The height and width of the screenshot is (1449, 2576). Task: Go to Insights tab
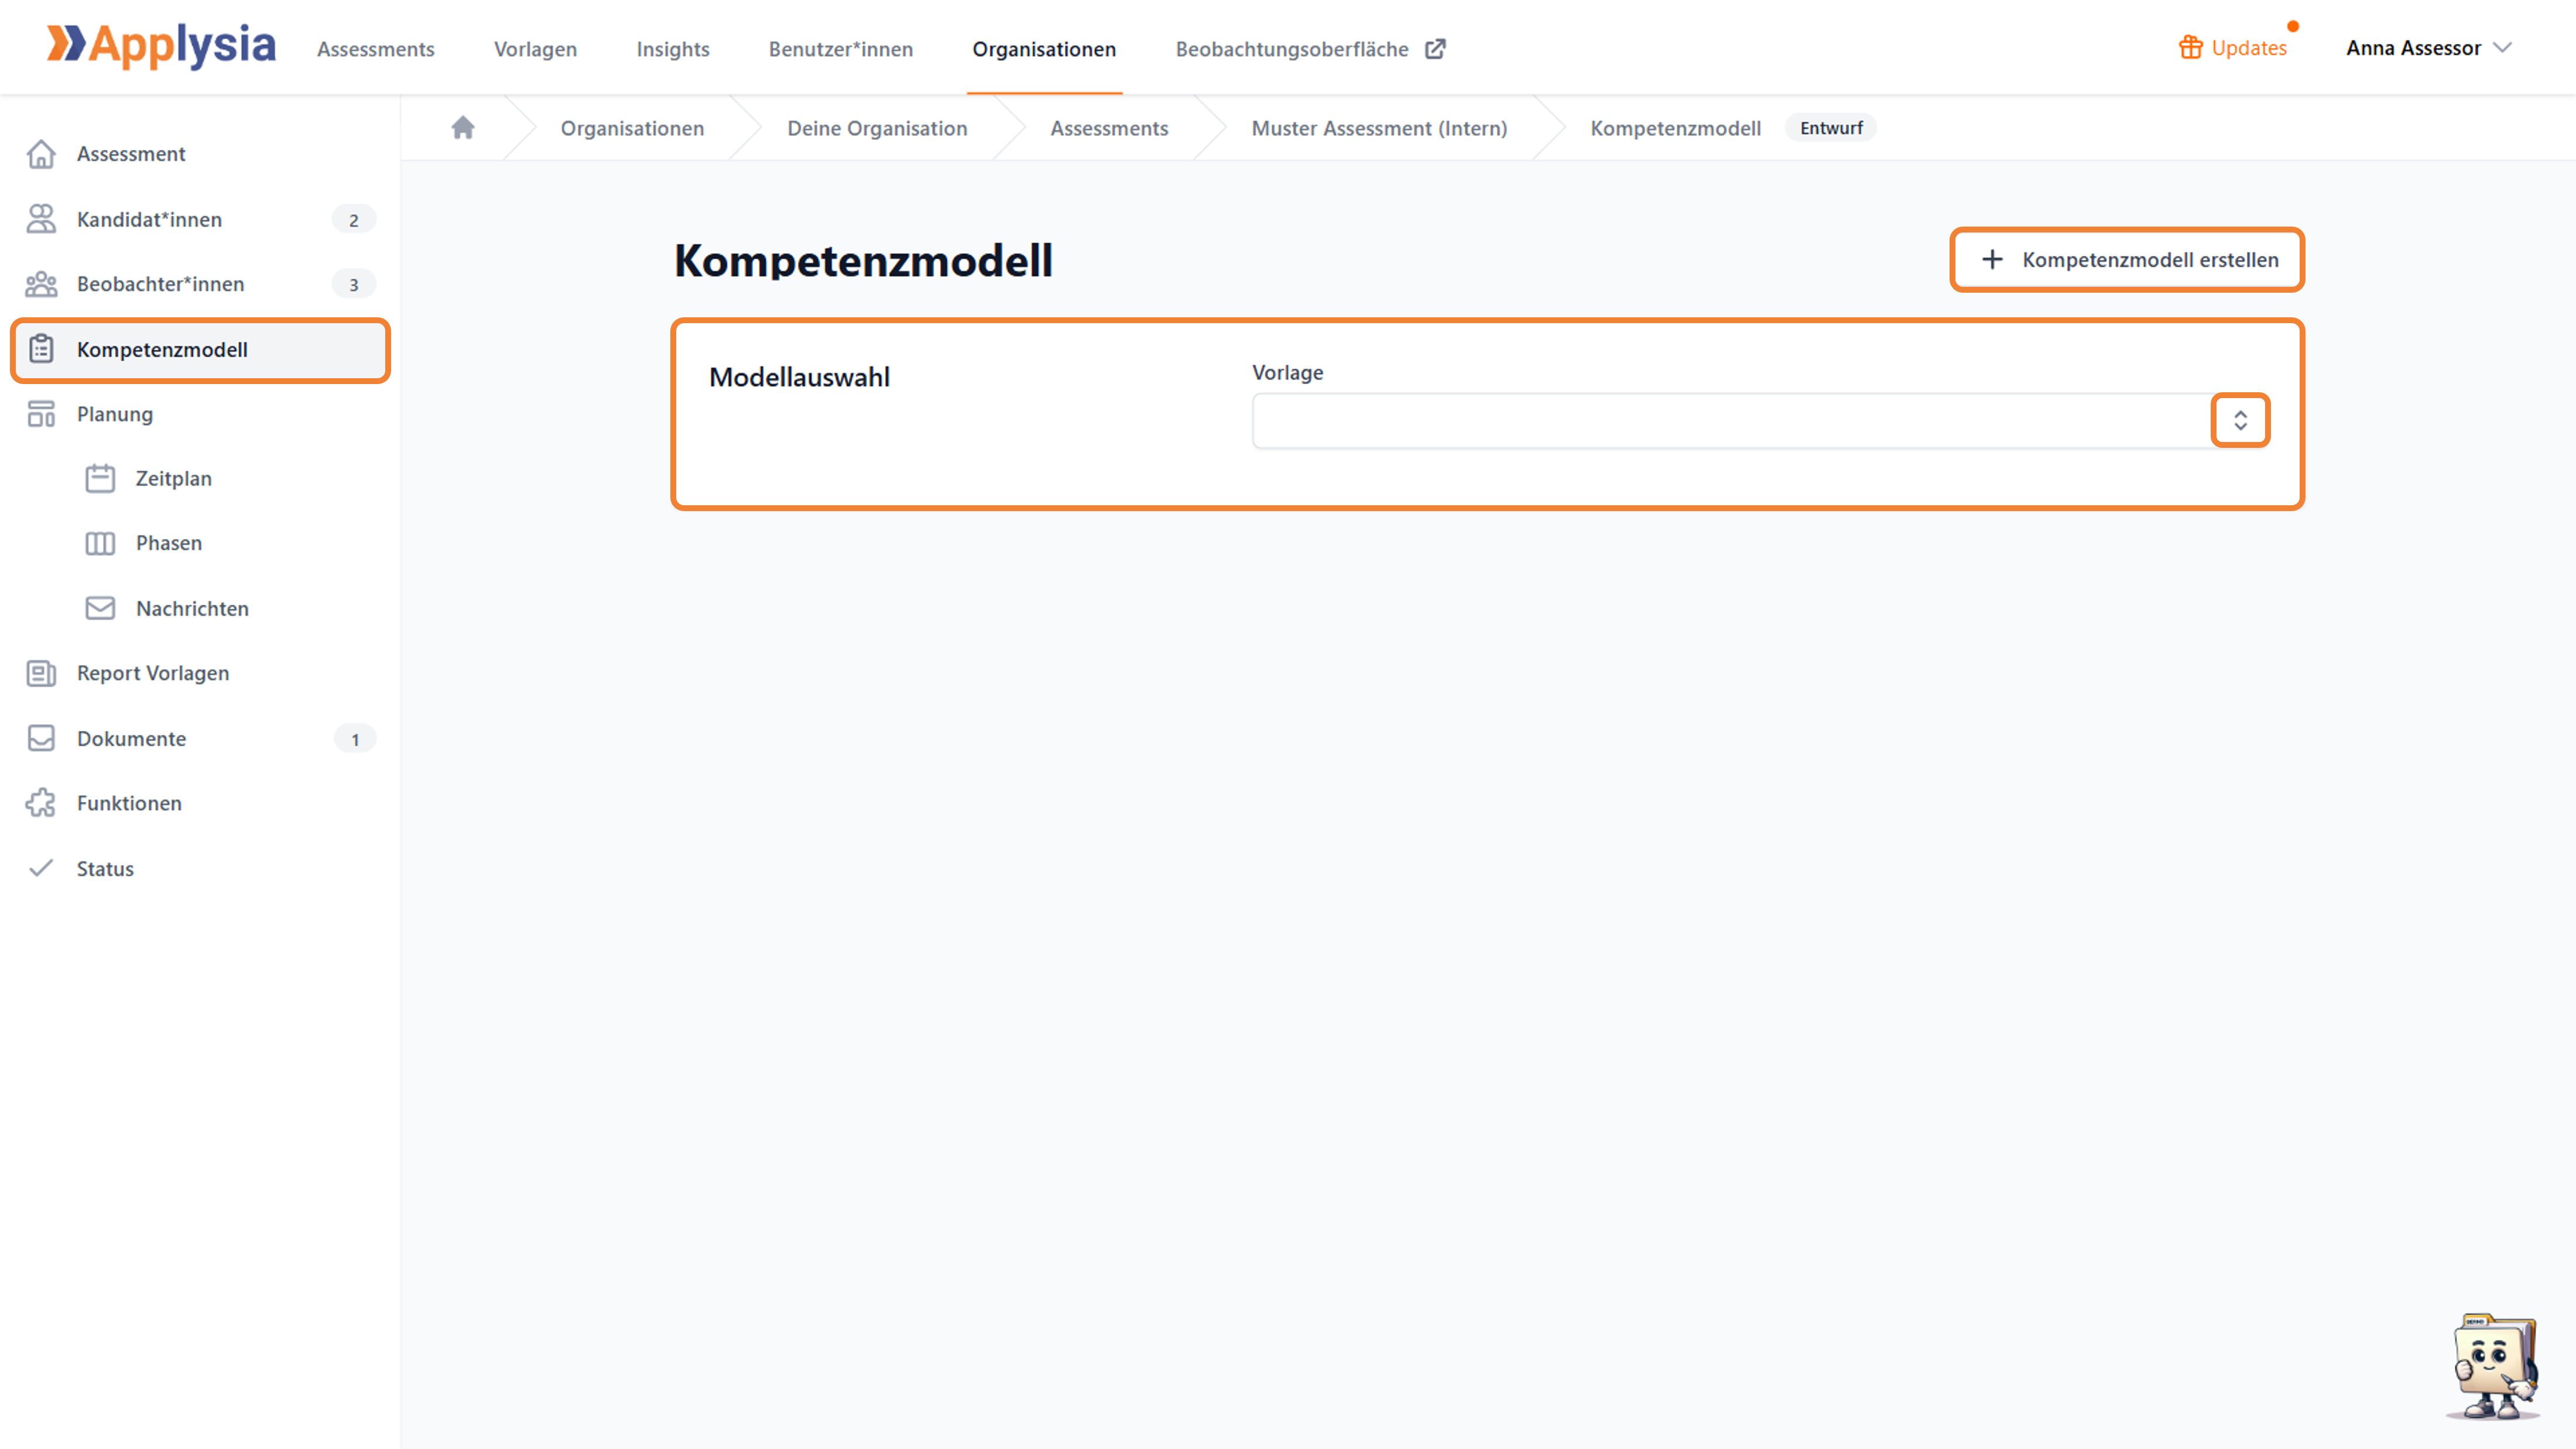(x=672, y=49)
